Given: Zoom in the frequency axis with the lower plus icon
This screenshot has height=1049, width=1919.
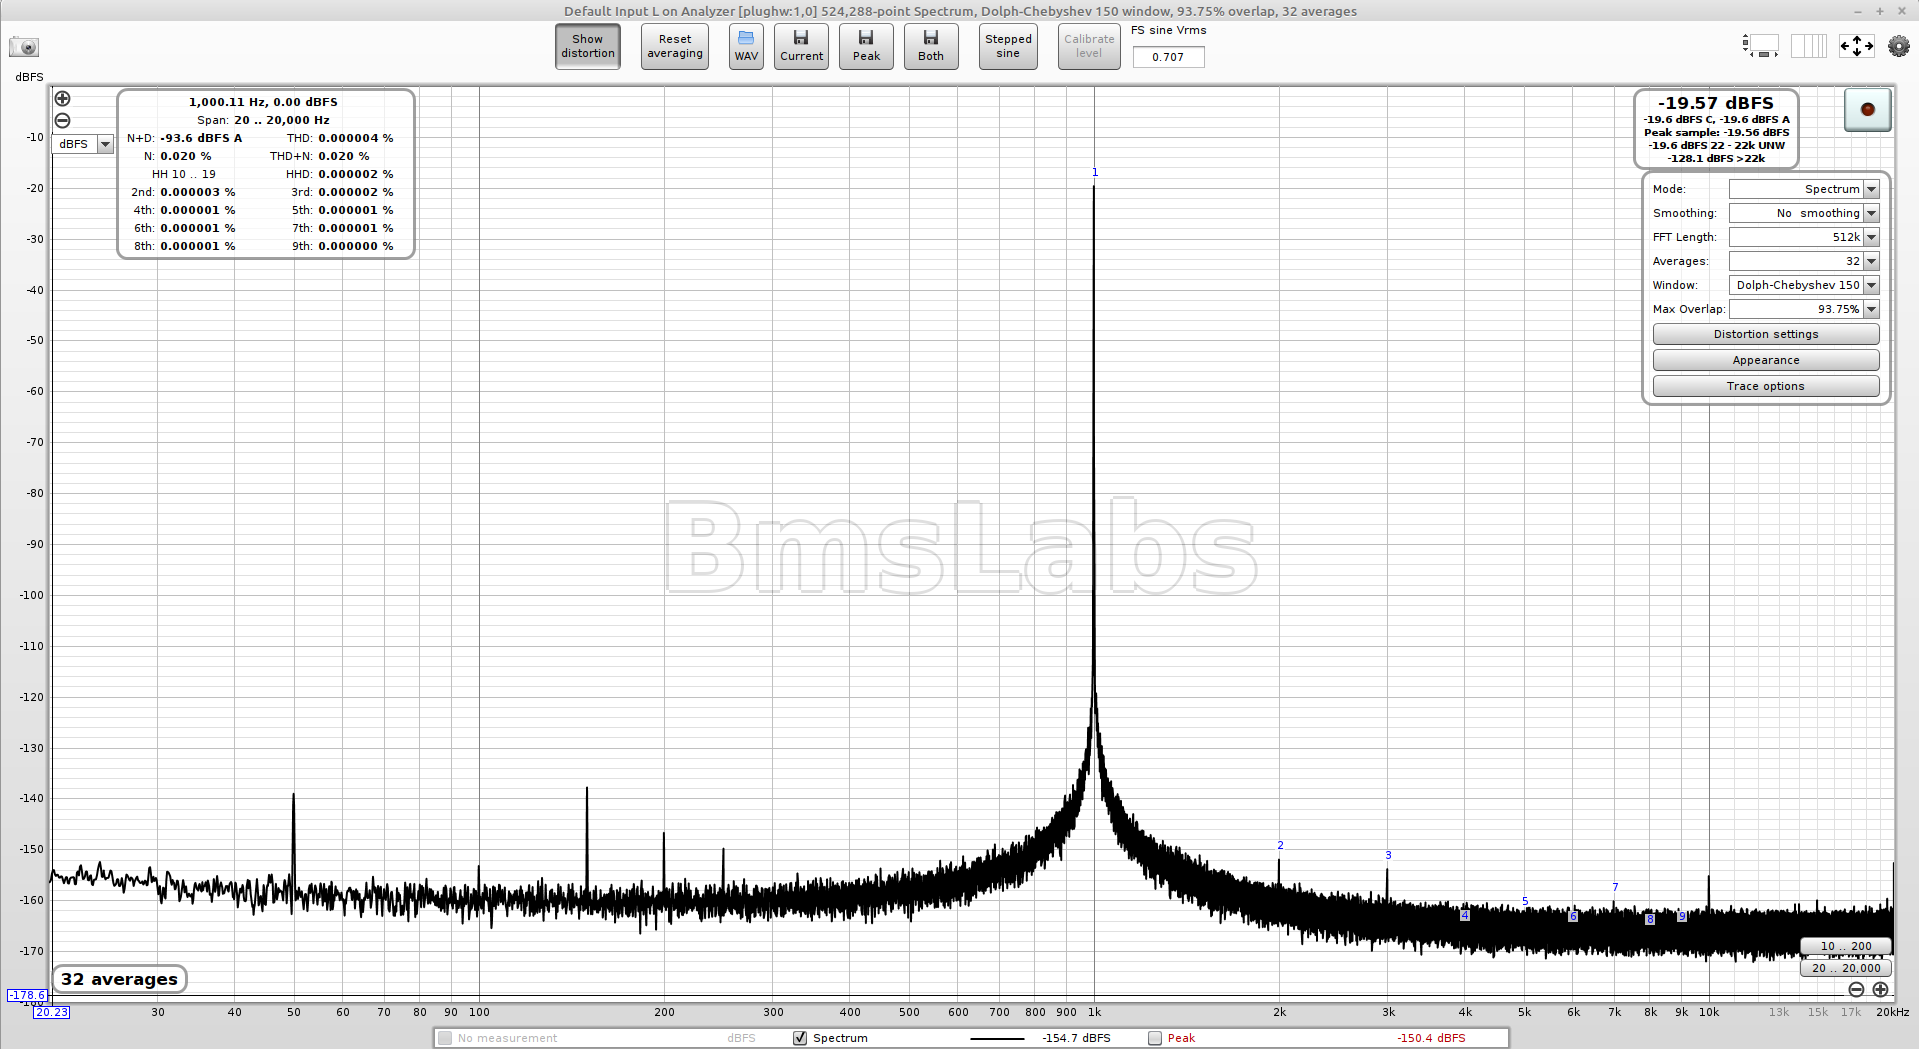Looking at the screenshot, I should (x=1880, y=989).
